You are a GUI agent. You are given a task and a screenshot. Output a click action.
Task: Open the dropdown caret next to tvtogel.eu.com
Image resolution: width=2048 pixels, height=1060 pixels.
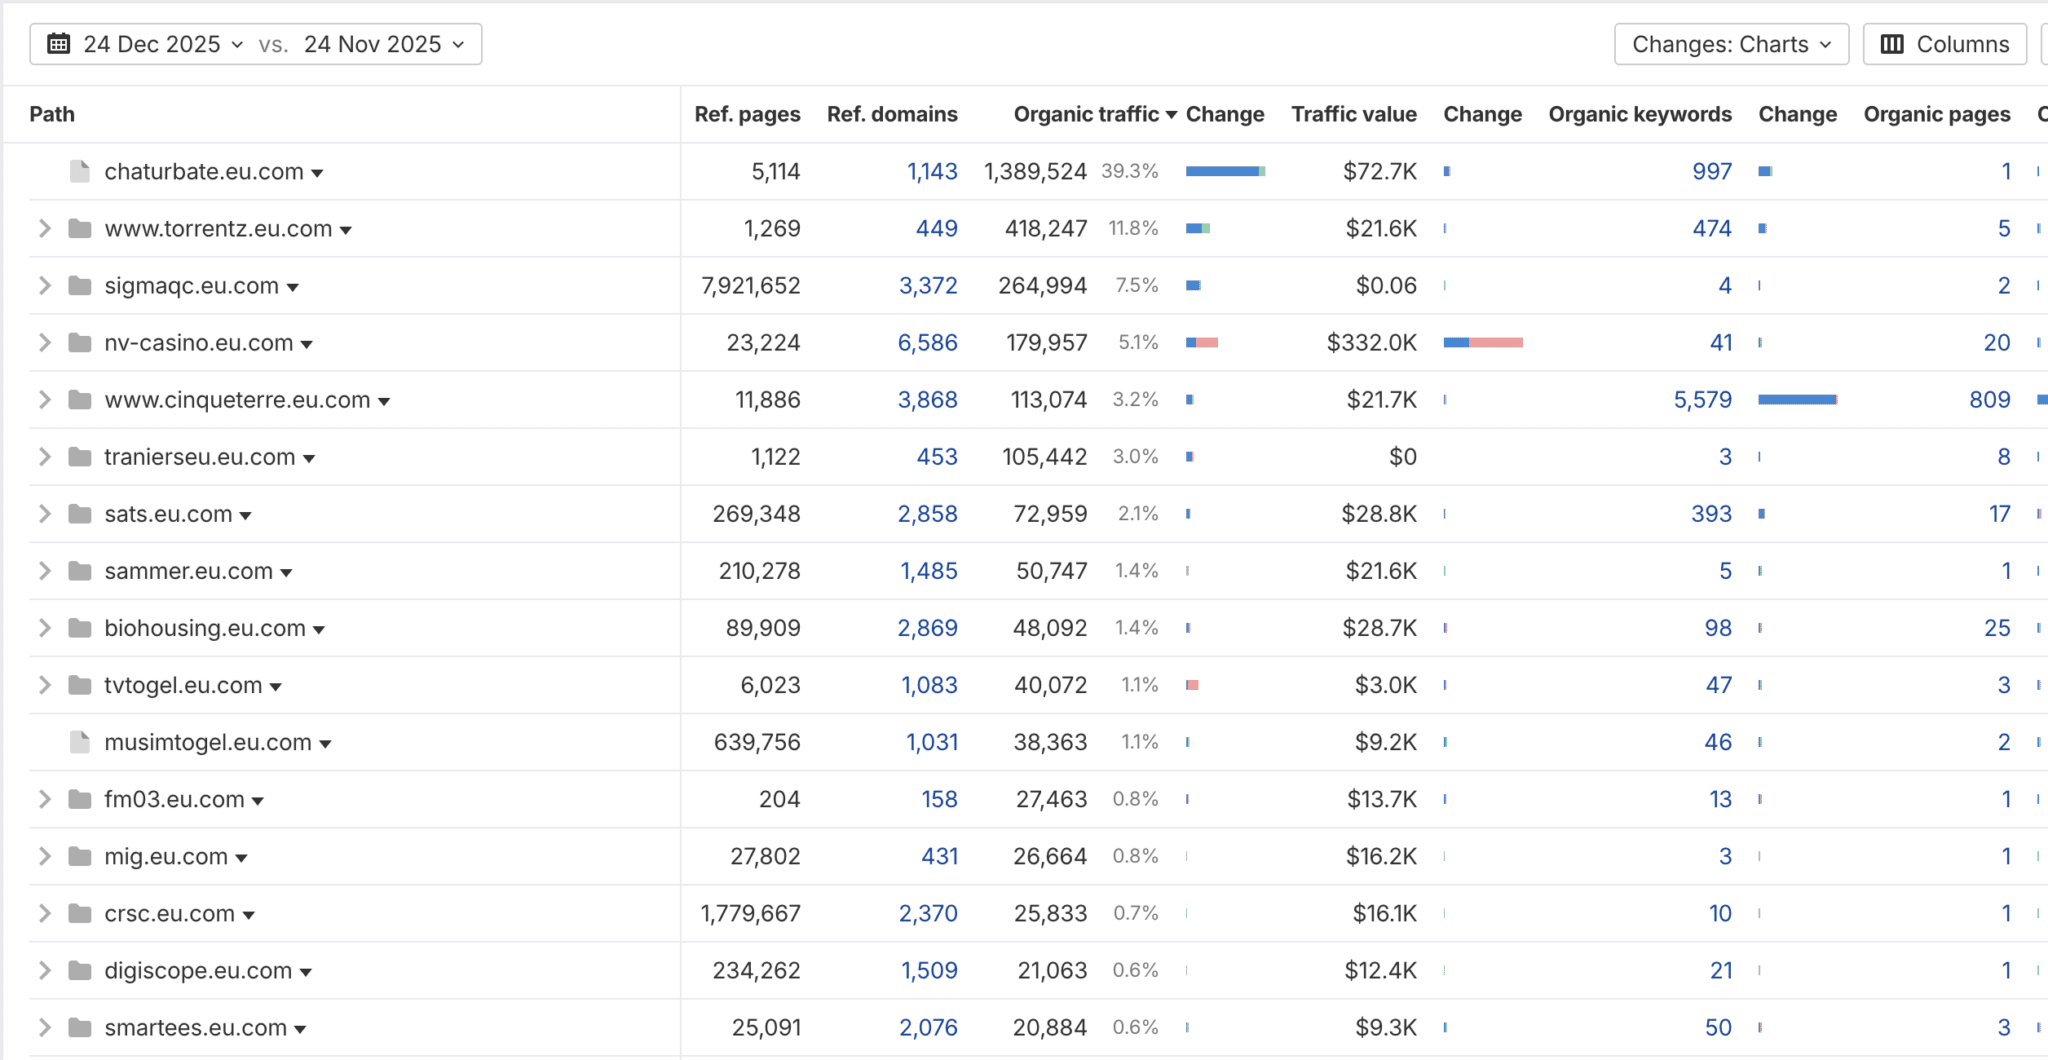click(x=276, y=687)
